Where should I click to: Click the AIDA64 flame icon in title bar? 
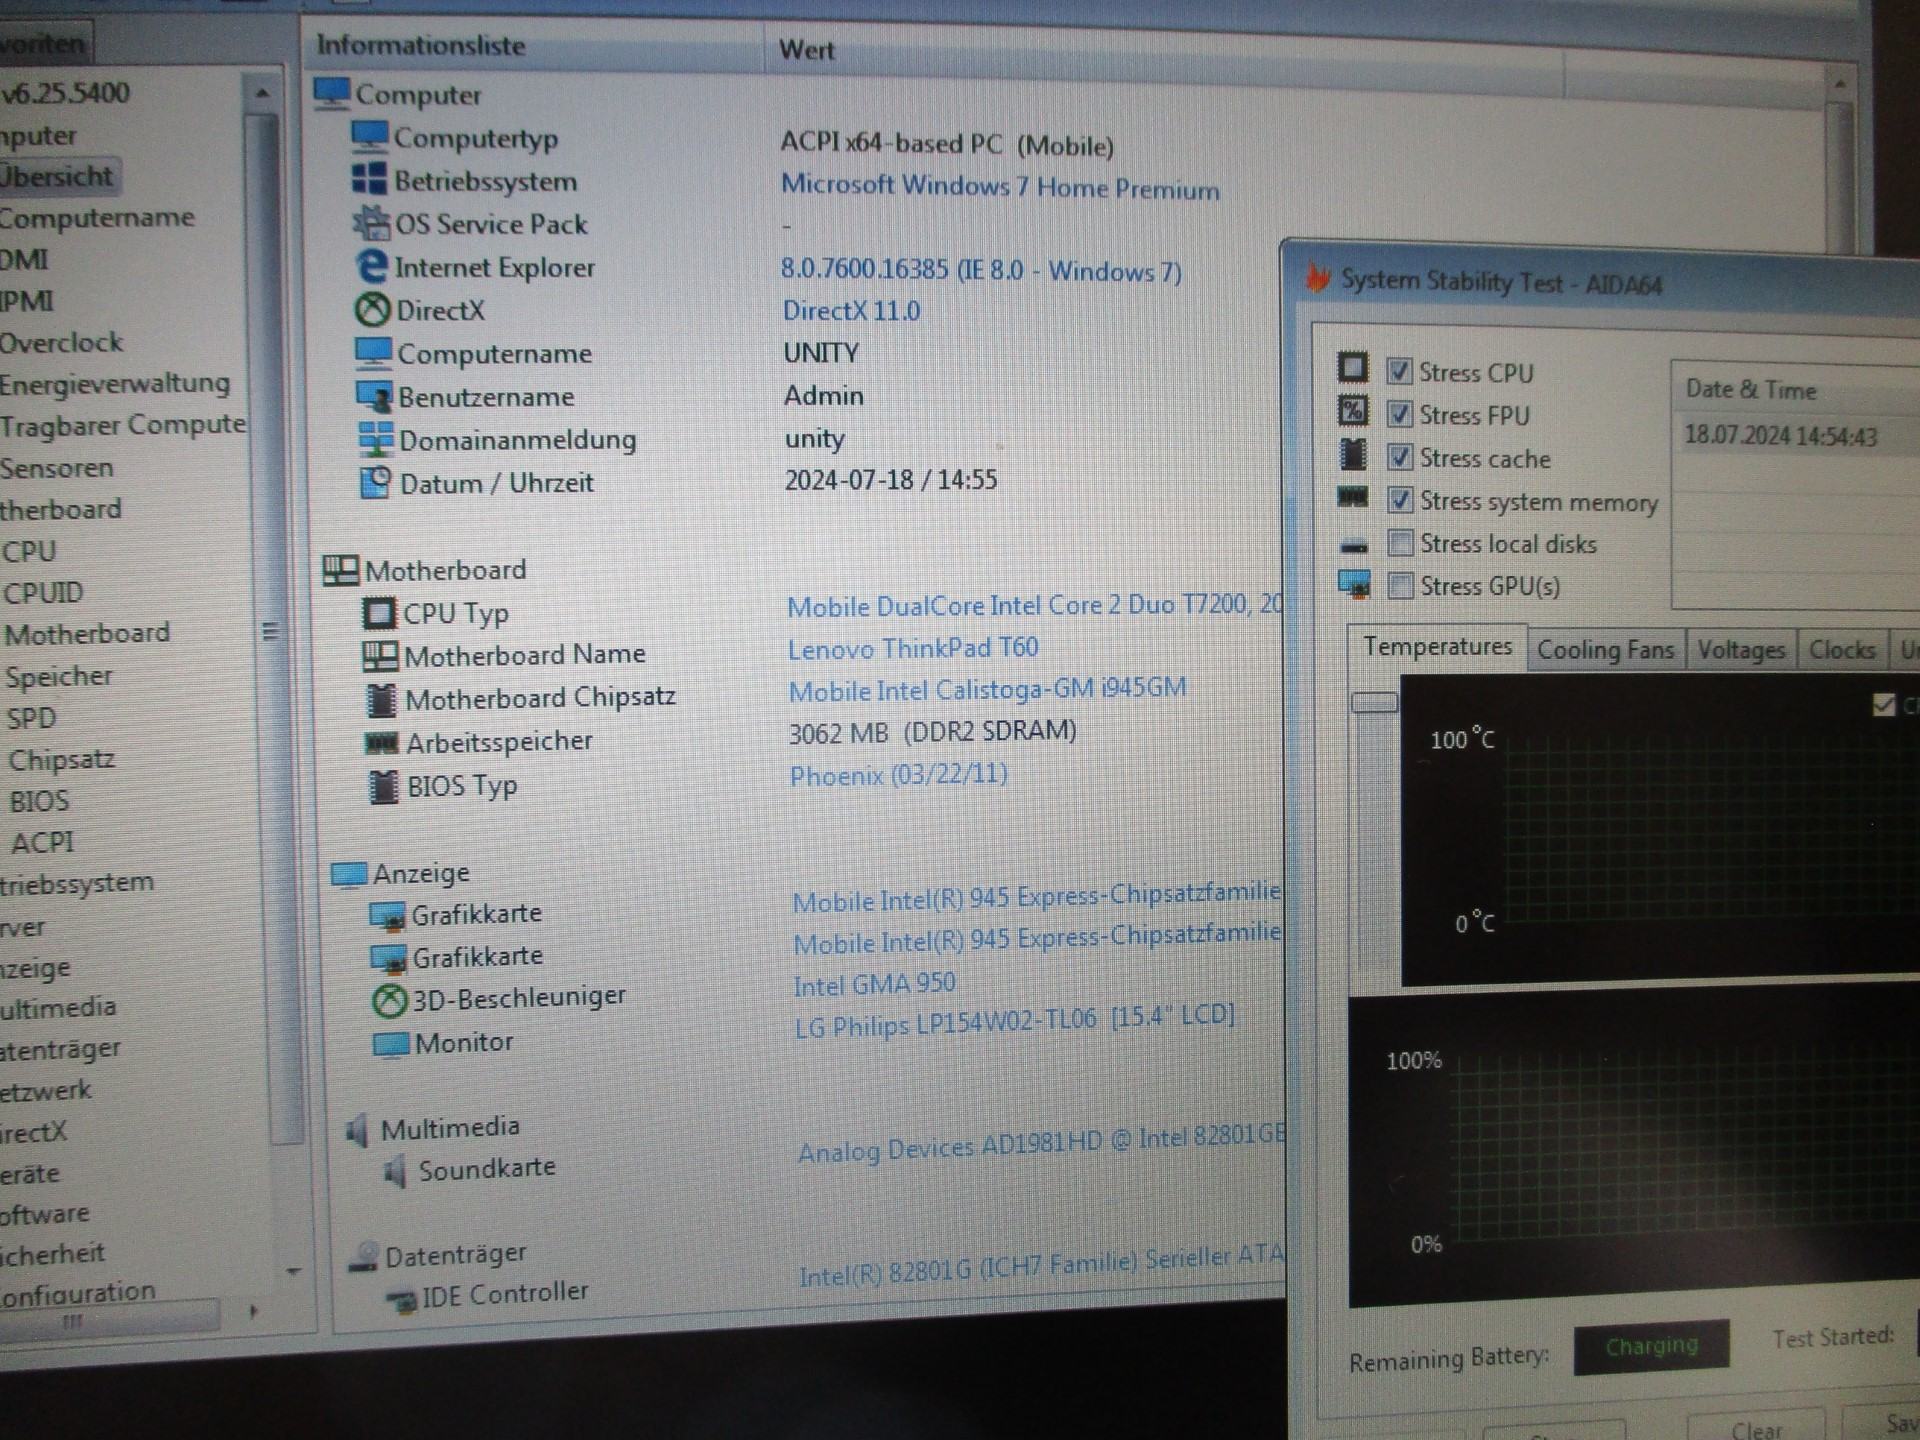point(1318,278)
